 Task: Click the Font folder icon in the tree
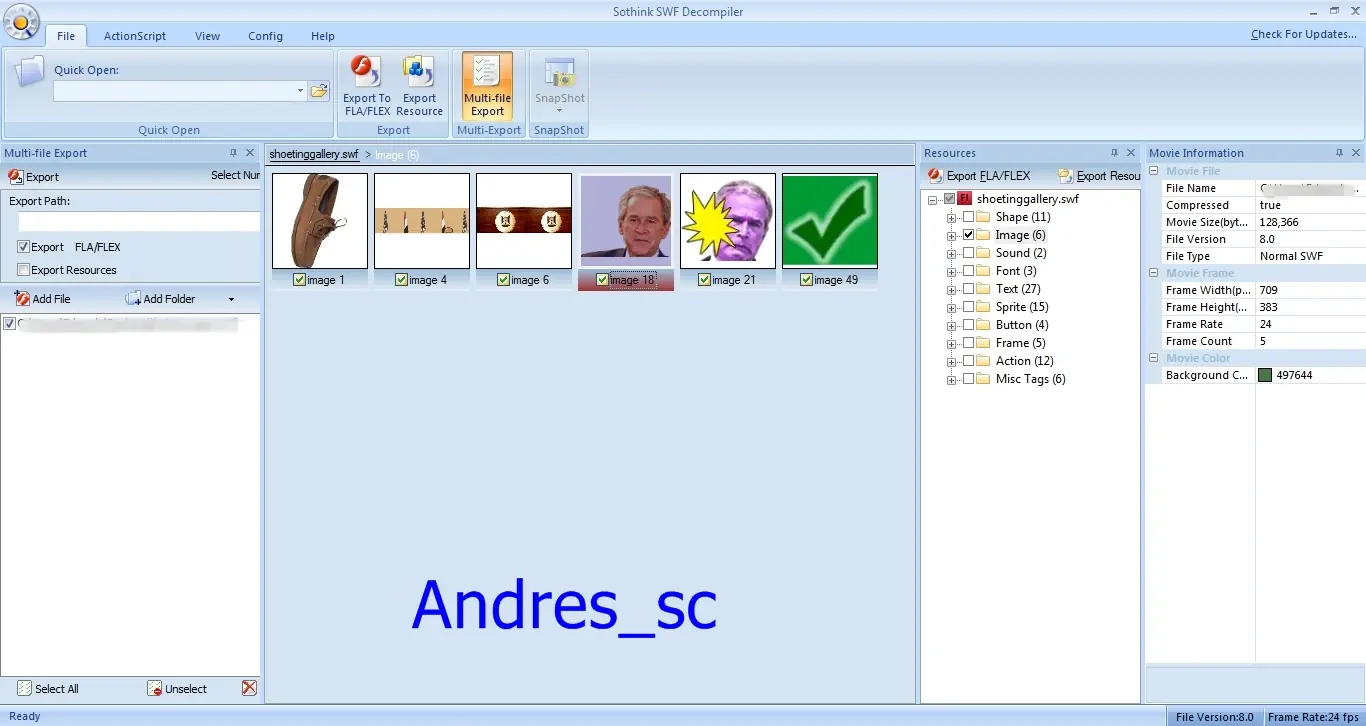(983, 271)
